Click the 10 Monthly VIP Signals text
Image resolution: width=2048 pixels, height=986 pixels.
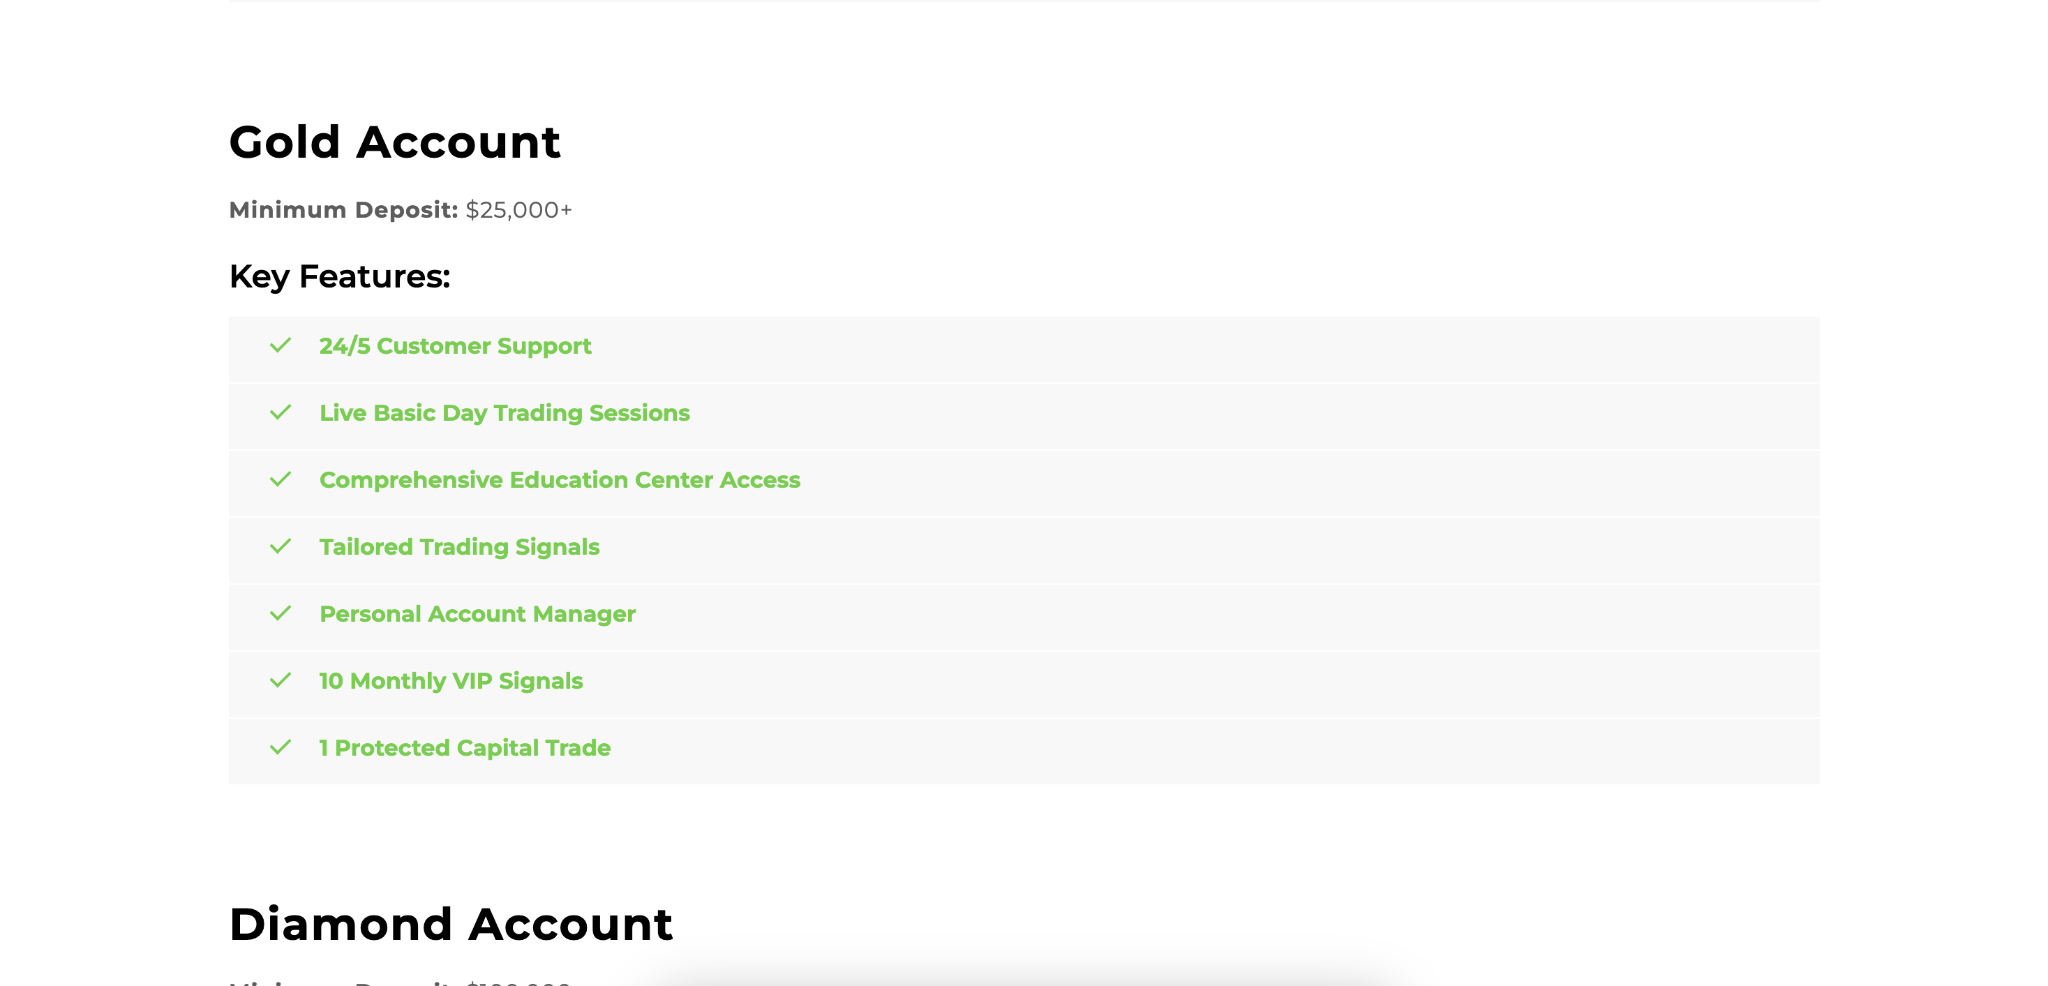(x=450, y=681)
